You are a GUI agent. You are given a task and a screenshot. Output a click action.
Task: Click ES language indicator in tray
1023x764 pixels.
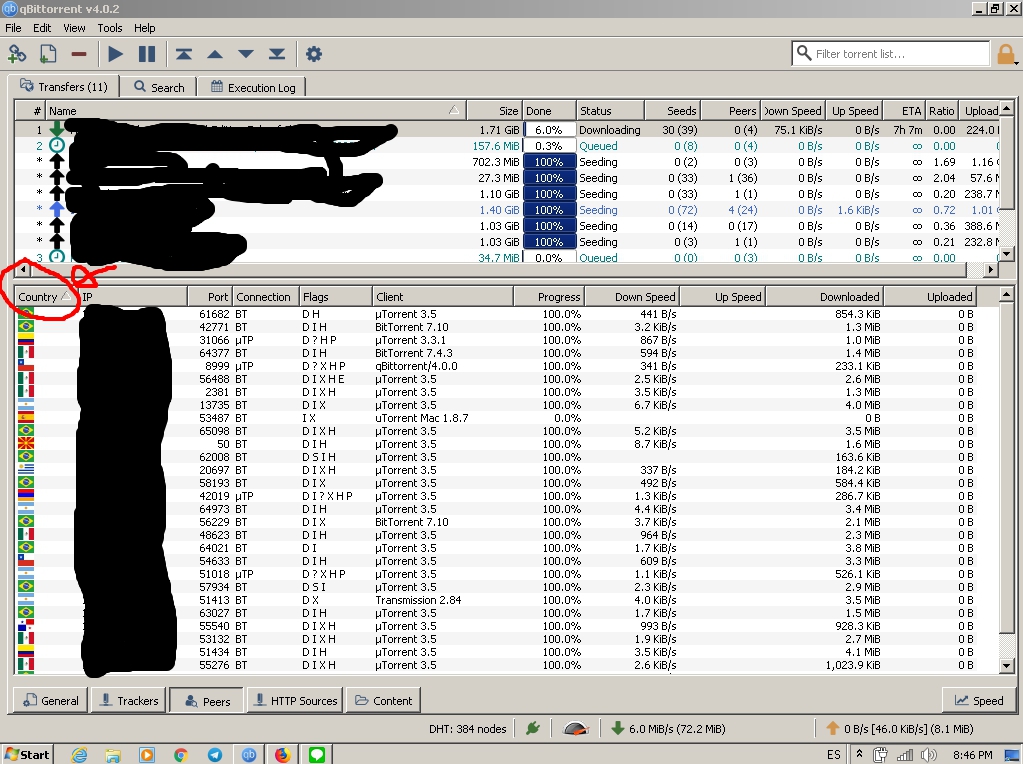833,754
